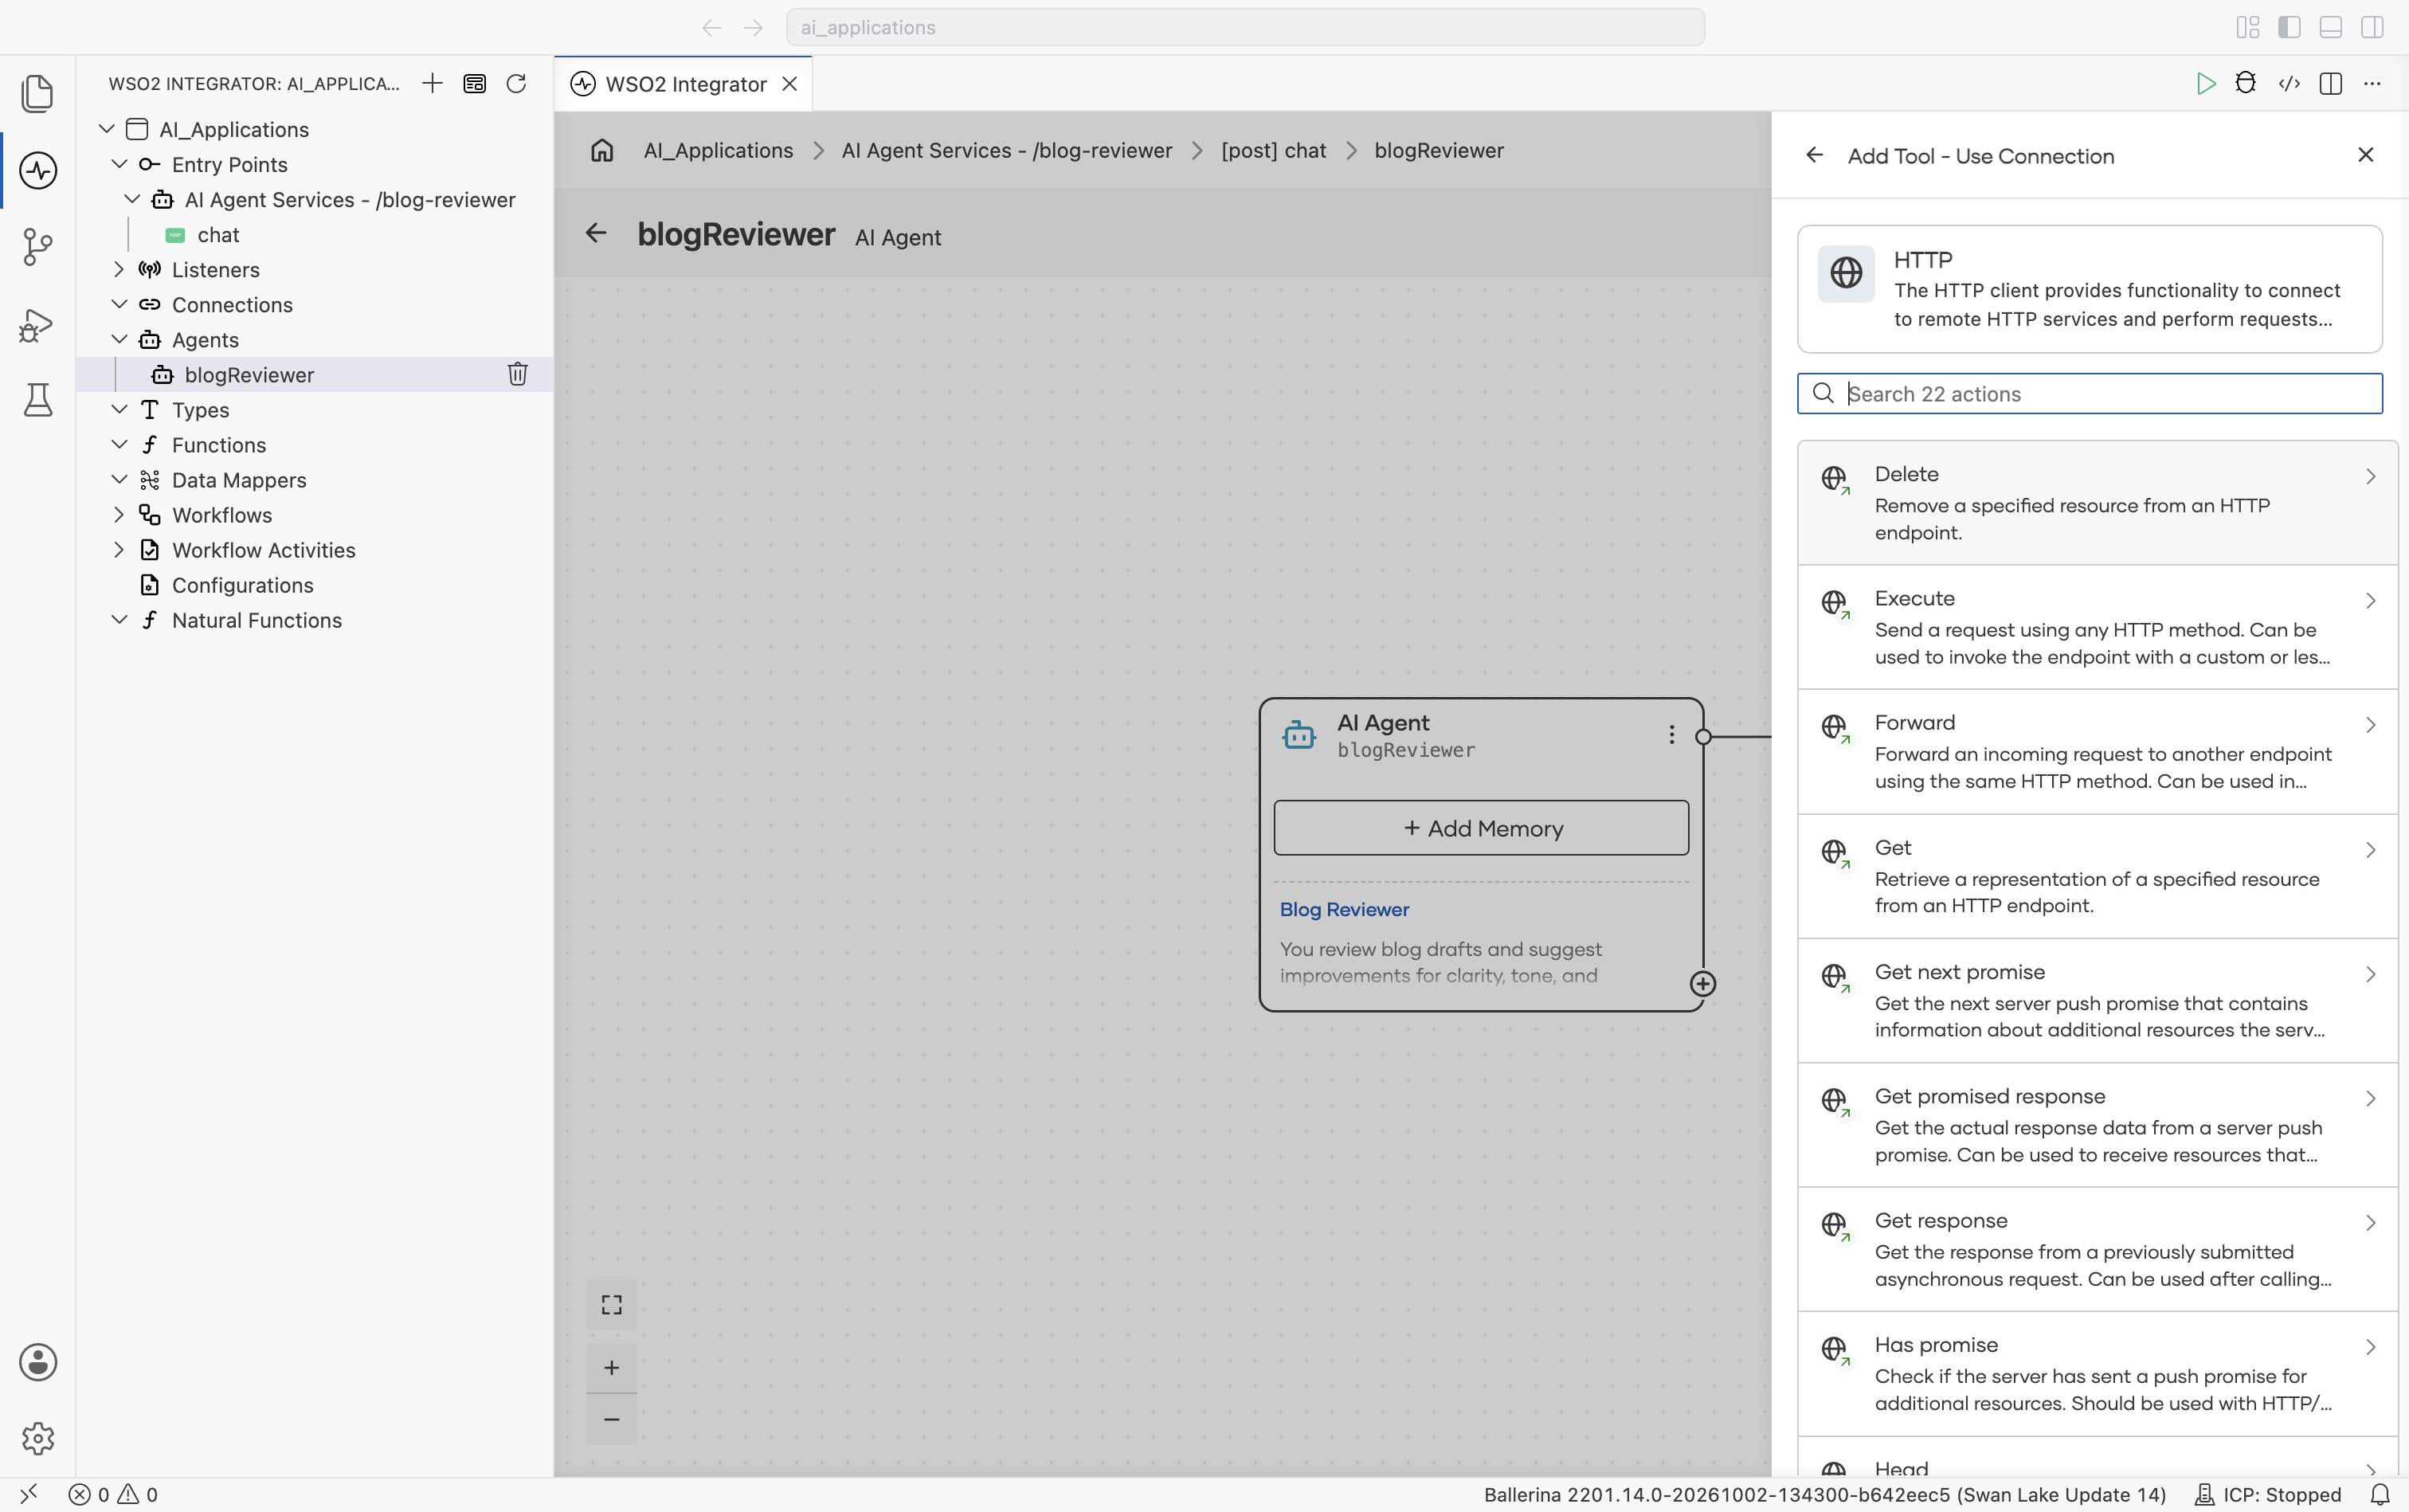
Task: Select the WSO2 Integrator editor tab
Action: (x=684, y=84)
